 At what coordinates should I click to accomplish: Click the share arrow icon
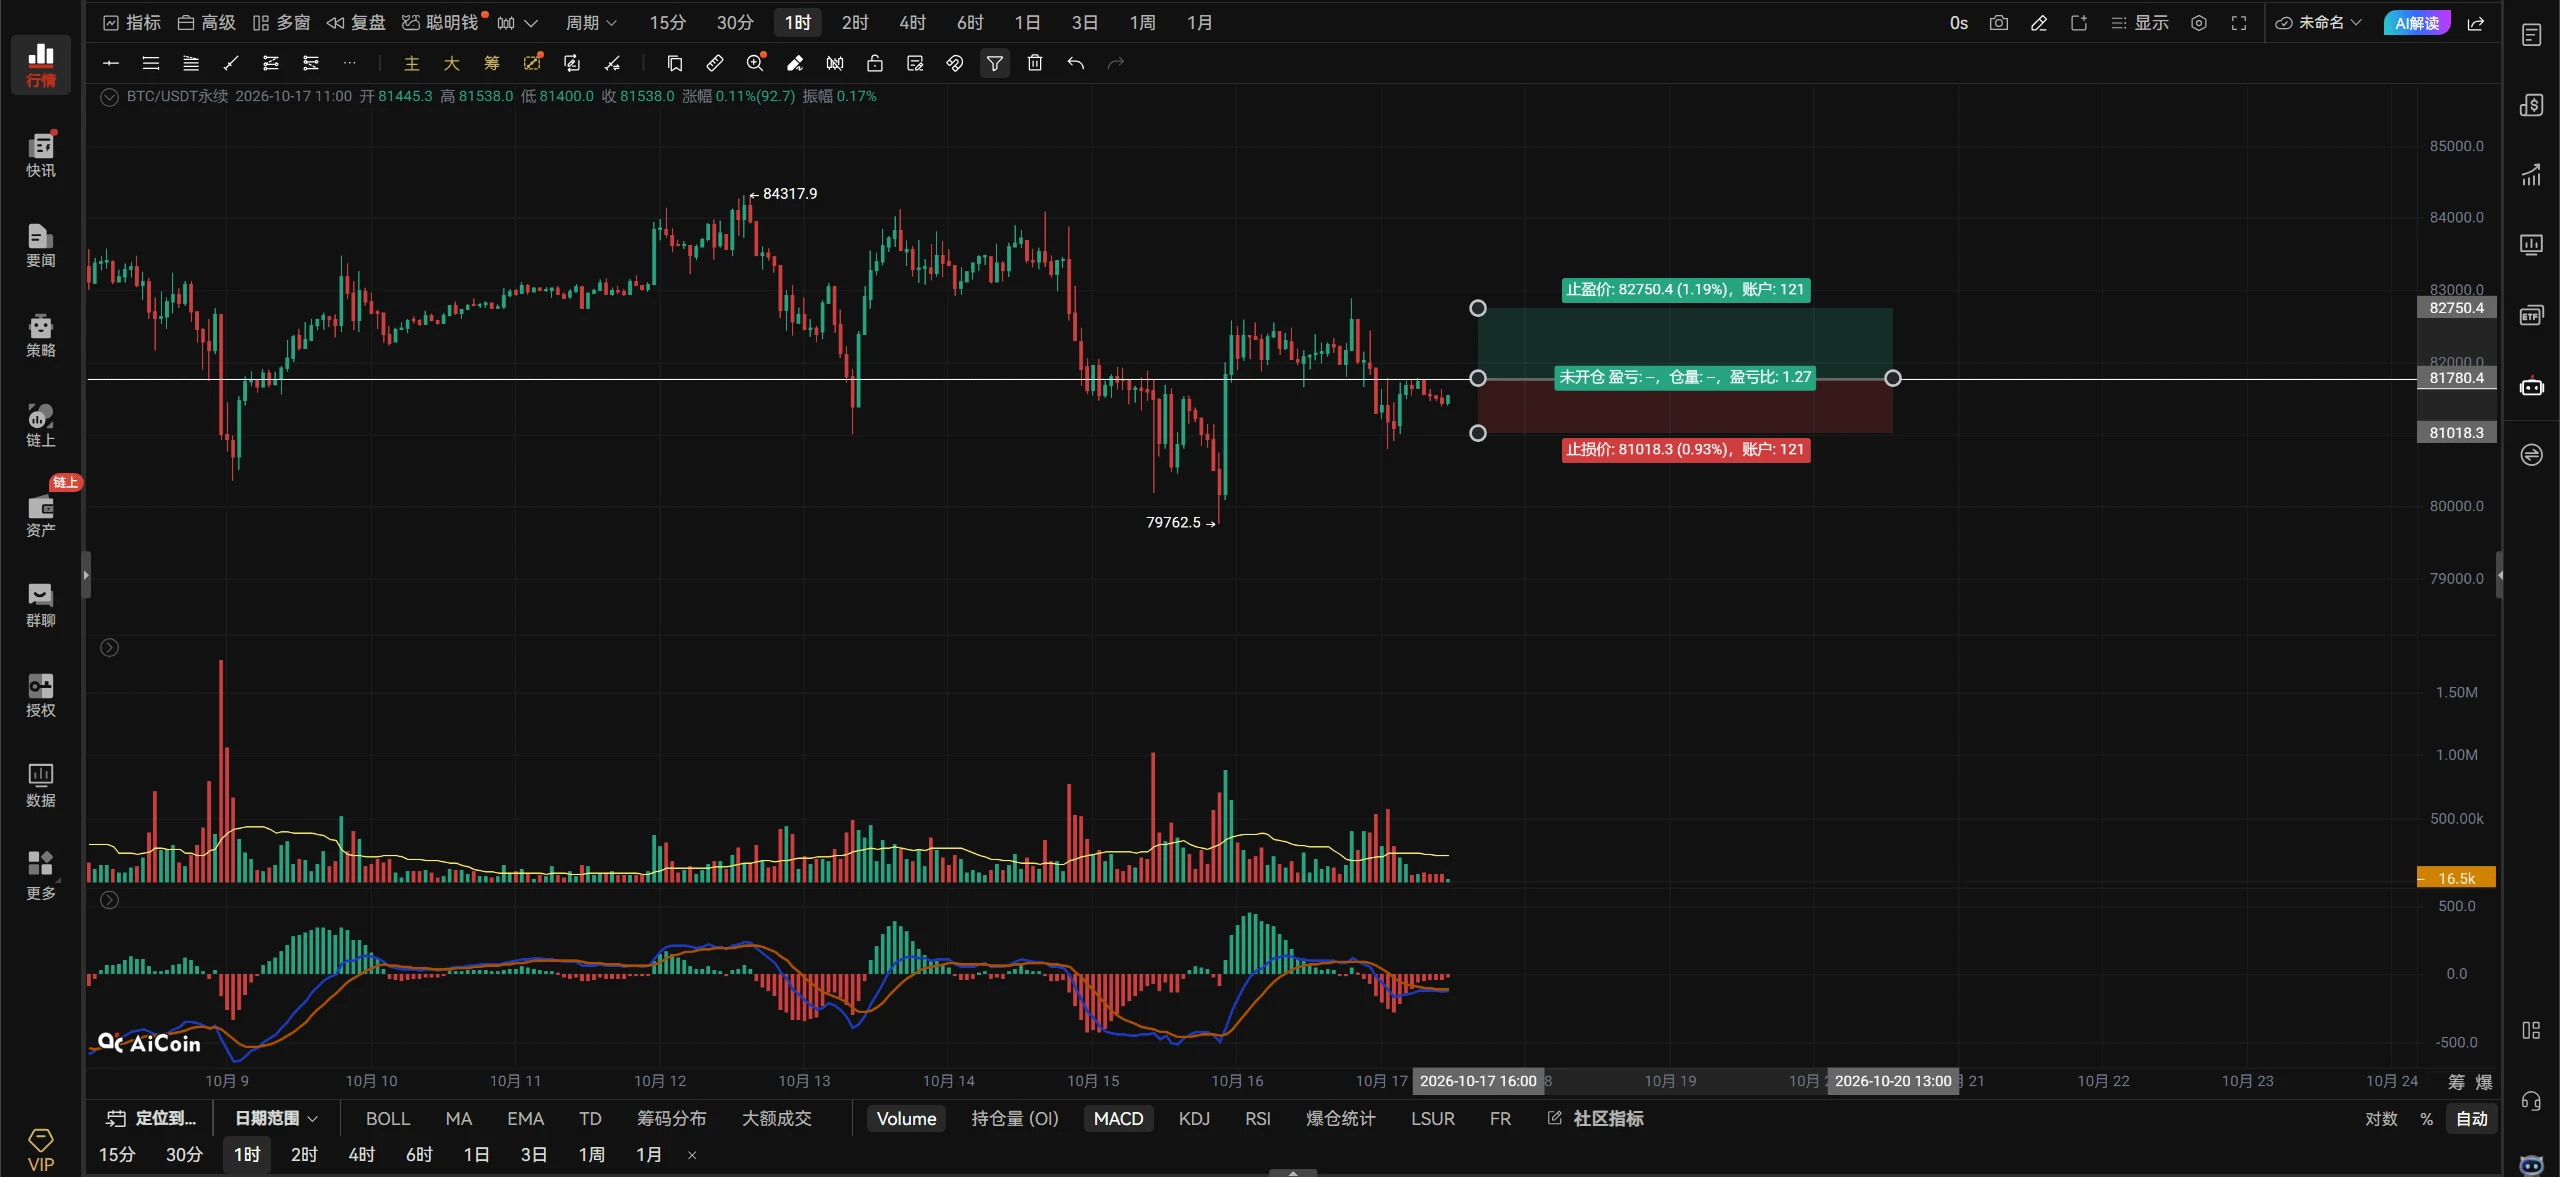tap(2476, 23)
